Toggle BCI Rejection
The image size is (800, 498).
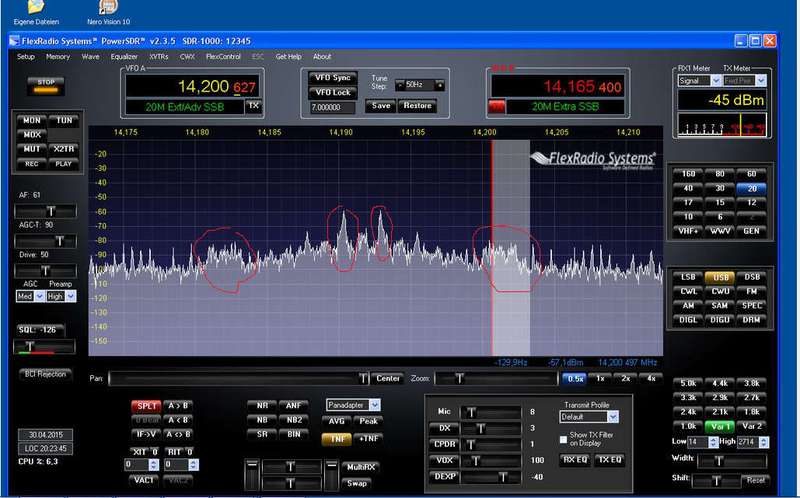(x=45, y=375)
